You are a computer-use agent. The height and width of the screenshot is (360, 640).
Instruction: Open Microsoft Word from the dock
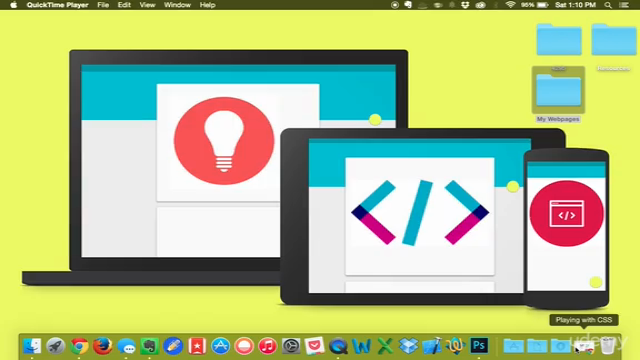(361, 346)
